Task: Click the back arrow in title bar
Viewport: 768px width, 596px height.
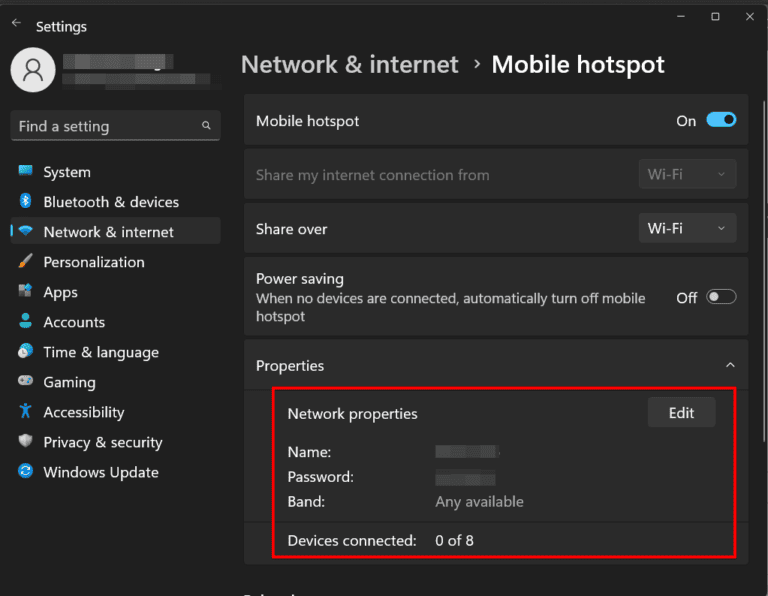Action: click(x=16, y=22)
